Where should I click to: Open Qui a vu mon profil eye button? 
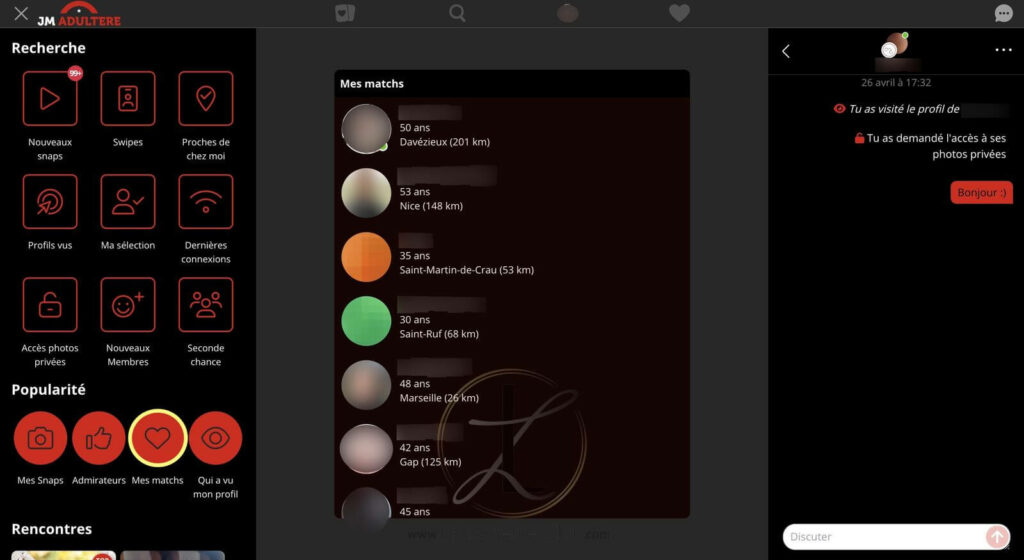[216, 438]
